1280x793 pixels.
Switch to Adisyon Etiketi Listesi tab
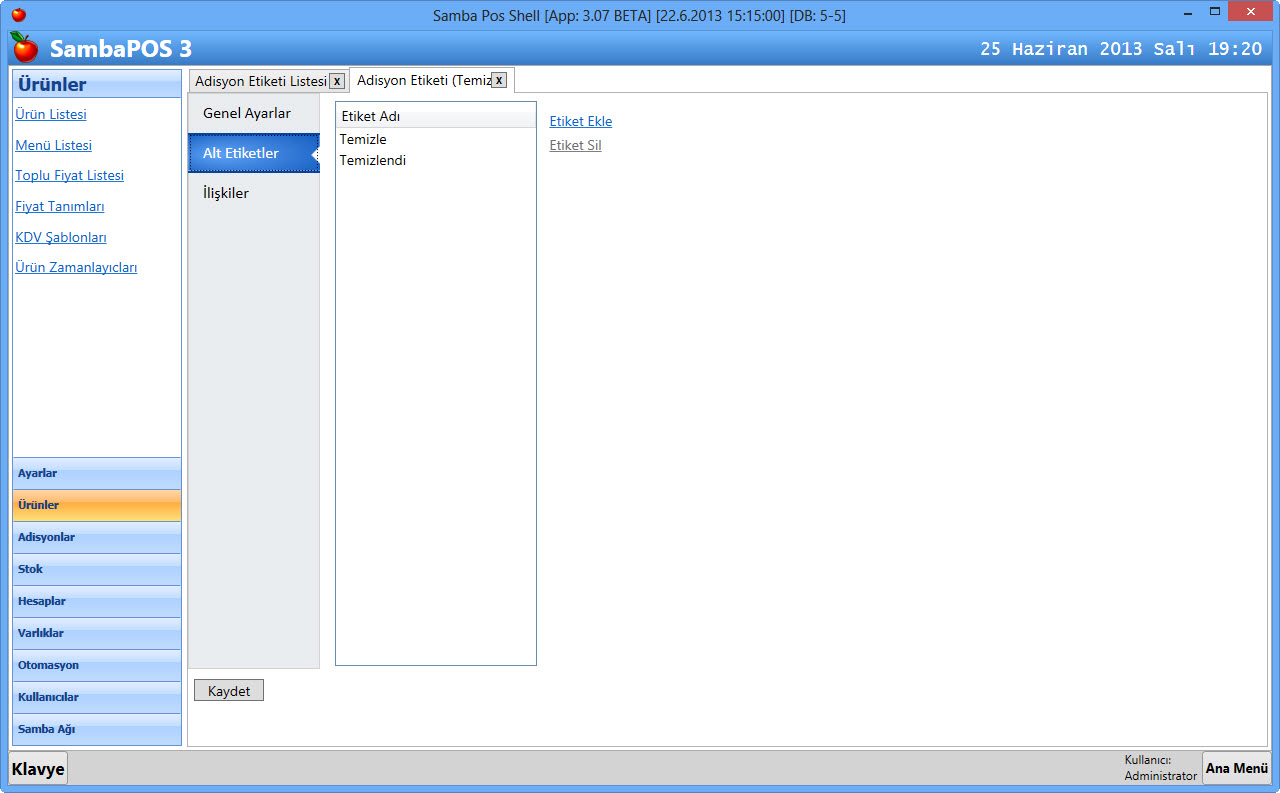(x=260, y=81)
